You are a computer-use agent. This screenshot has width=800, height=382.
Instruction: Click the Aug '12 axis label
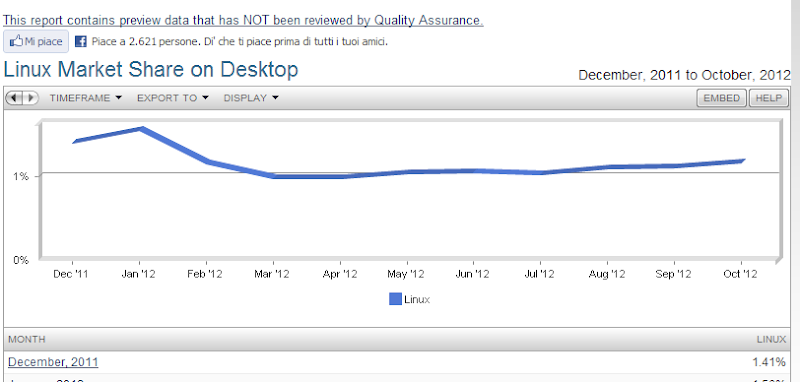pyautogui.click(x=607, y=274)
